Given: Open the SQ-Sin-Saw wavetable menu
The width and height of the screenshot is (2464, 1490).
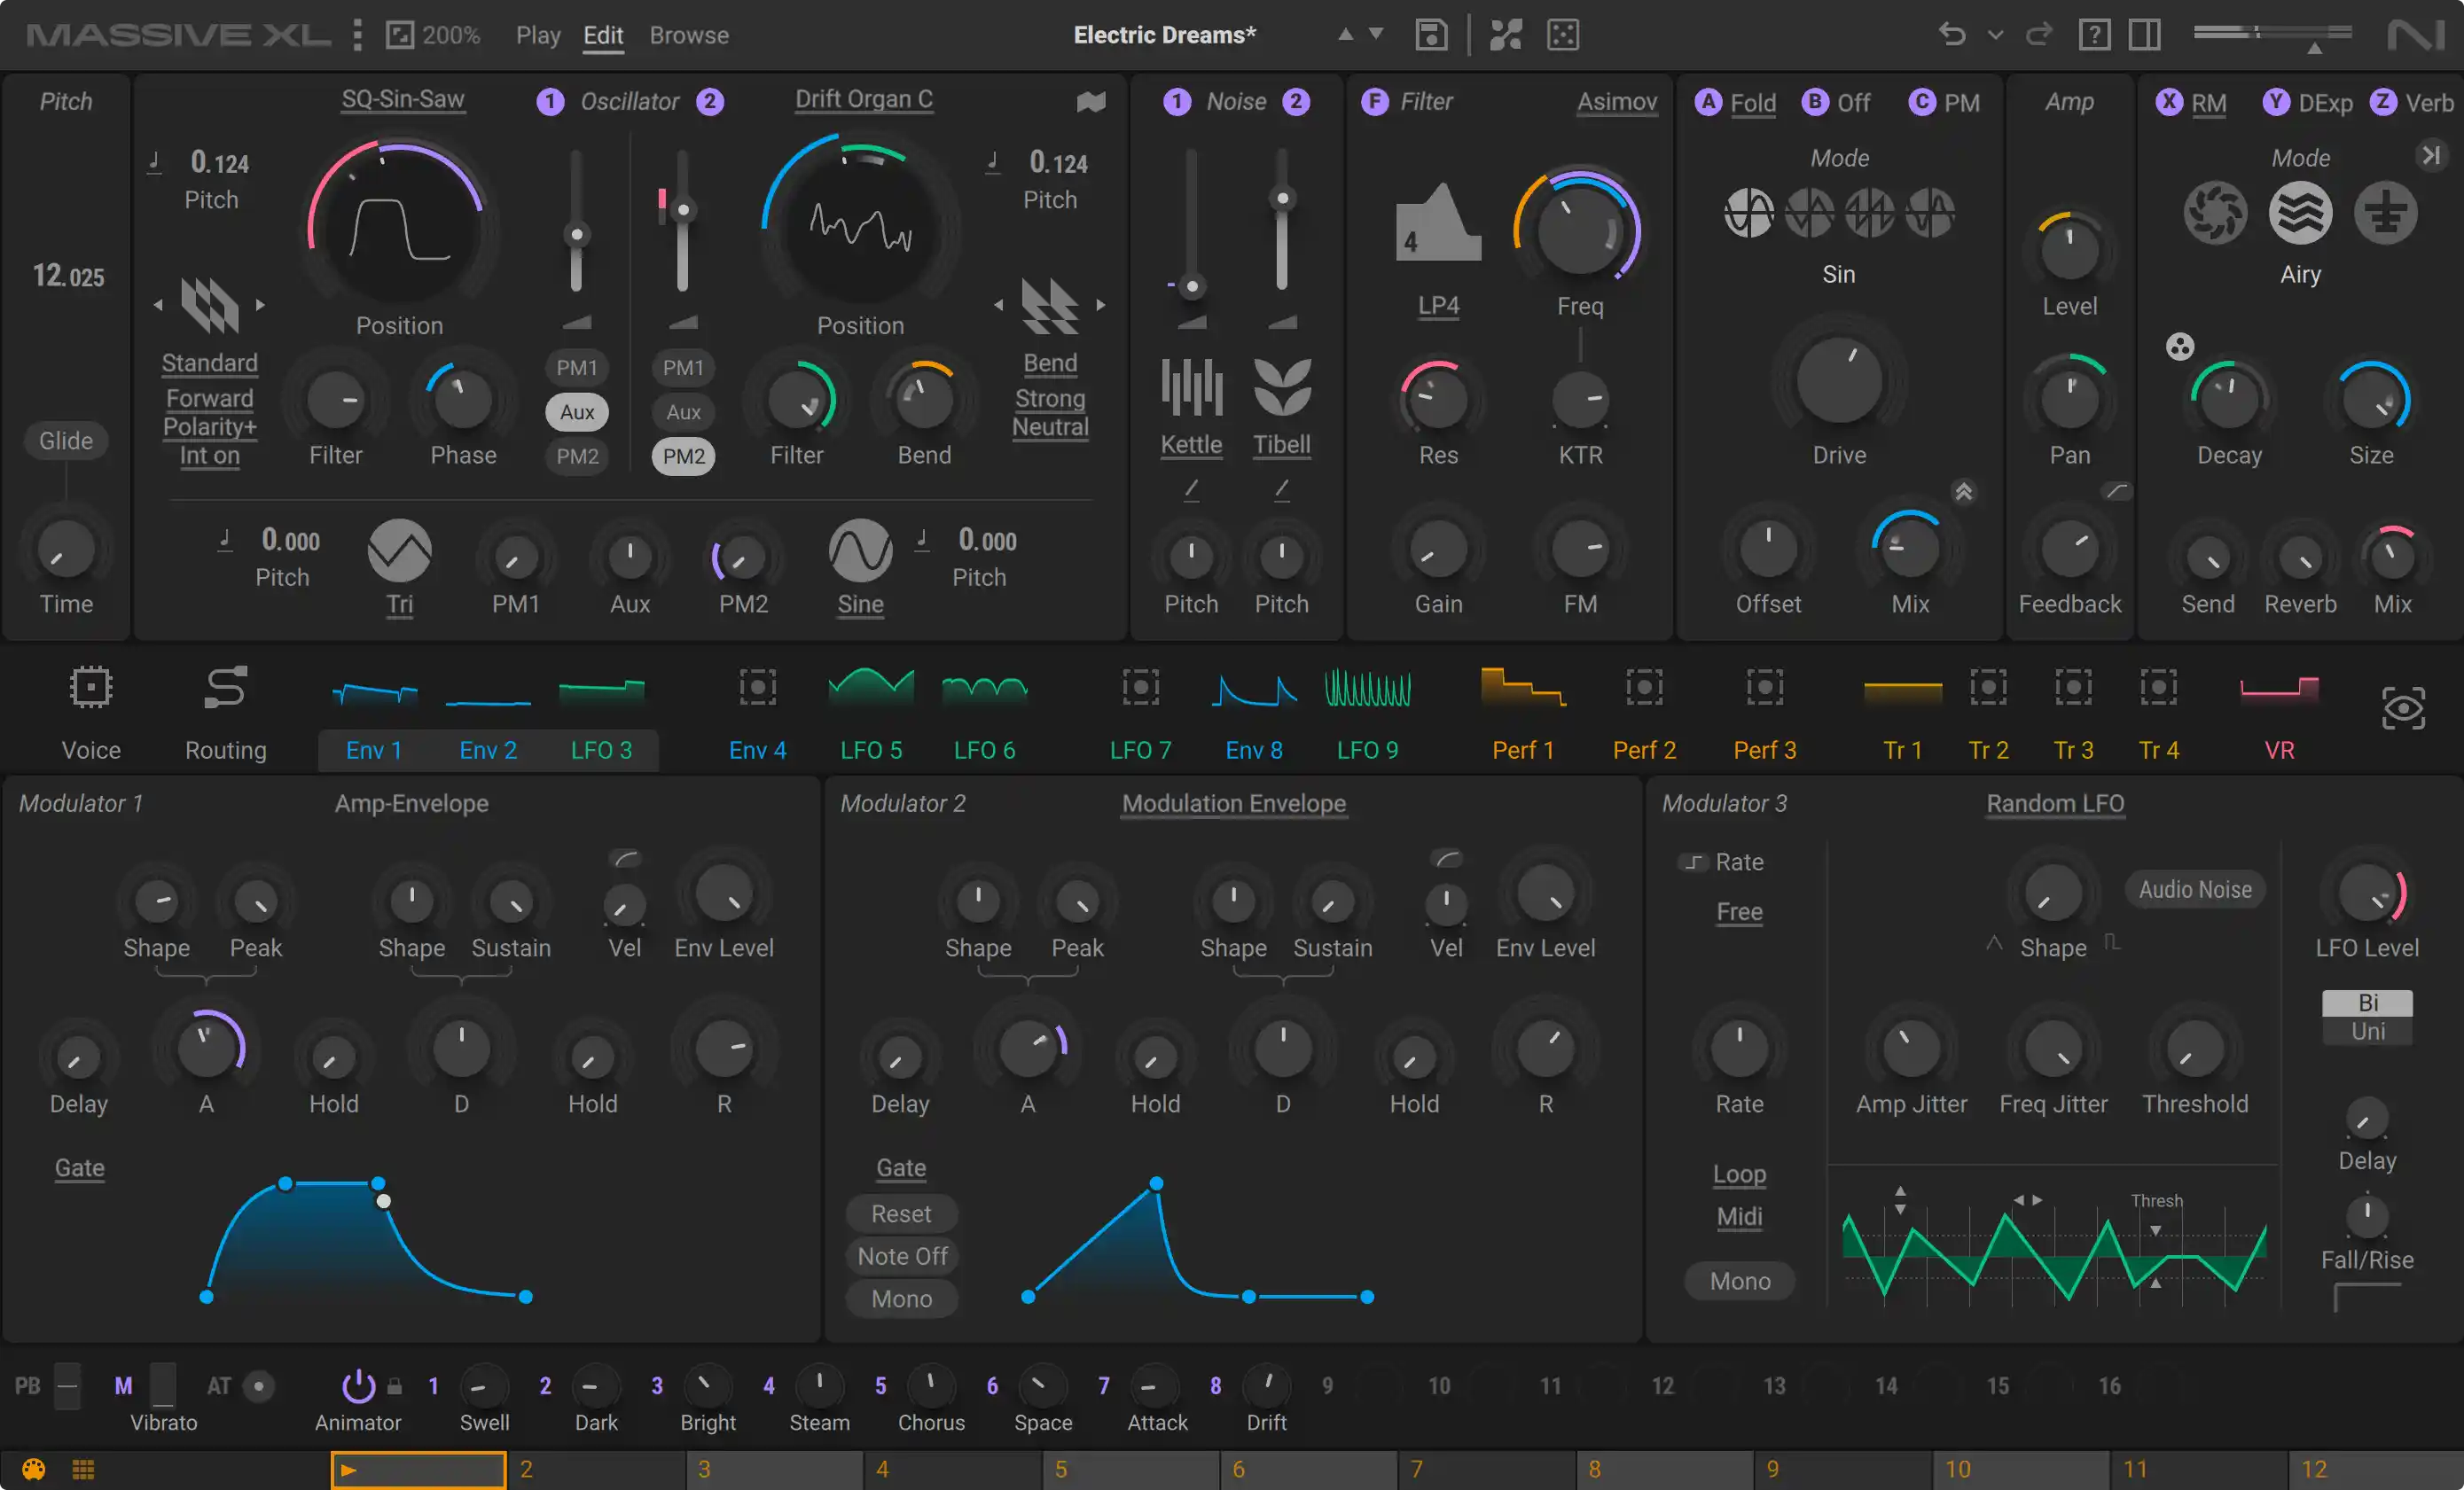Looking at the screenshot, I should click(x=403, y=99).
